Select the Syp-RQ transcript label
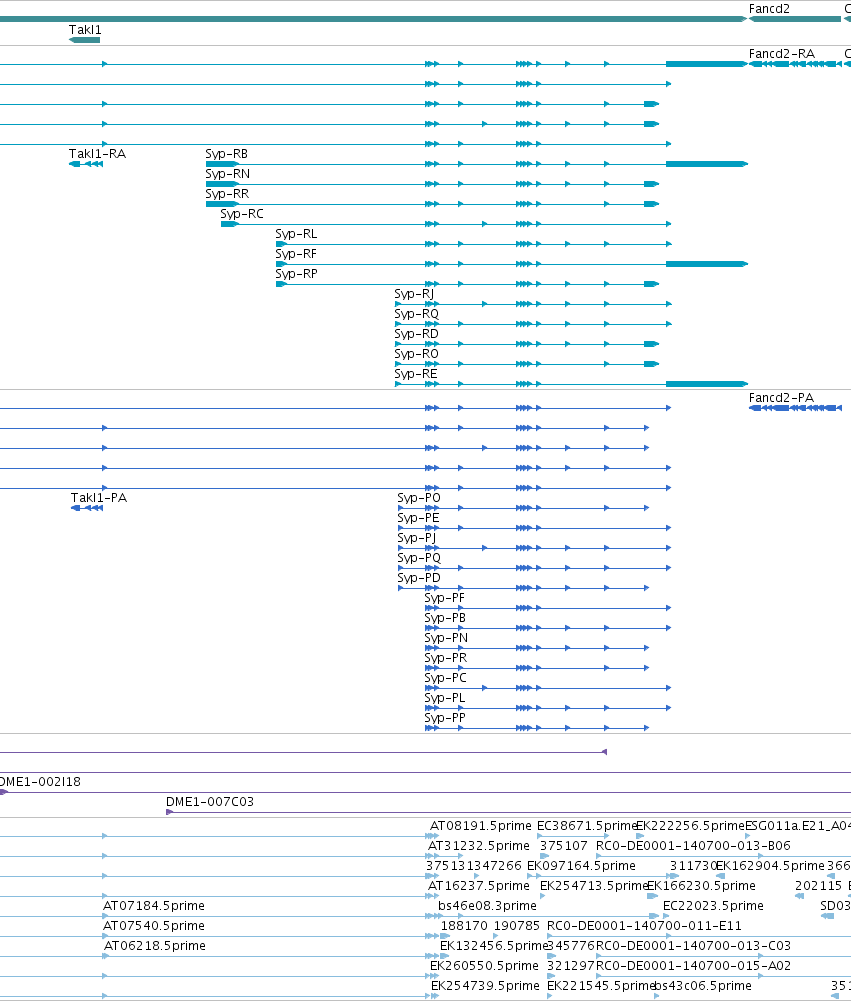Image resolution: width=851 pixels, height=1001 pixels. pyautogui.click(x=416, y=314)
